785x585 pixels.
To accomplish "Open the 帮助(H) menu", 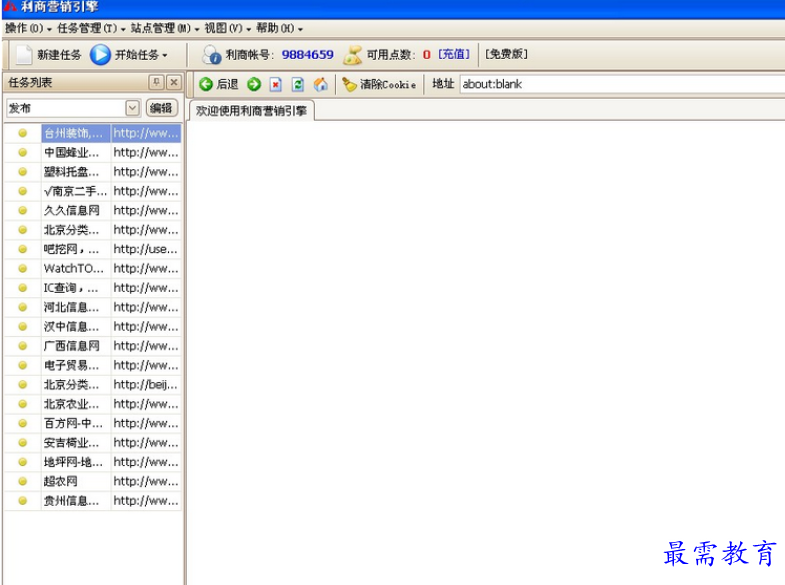I will pos(279,29).
